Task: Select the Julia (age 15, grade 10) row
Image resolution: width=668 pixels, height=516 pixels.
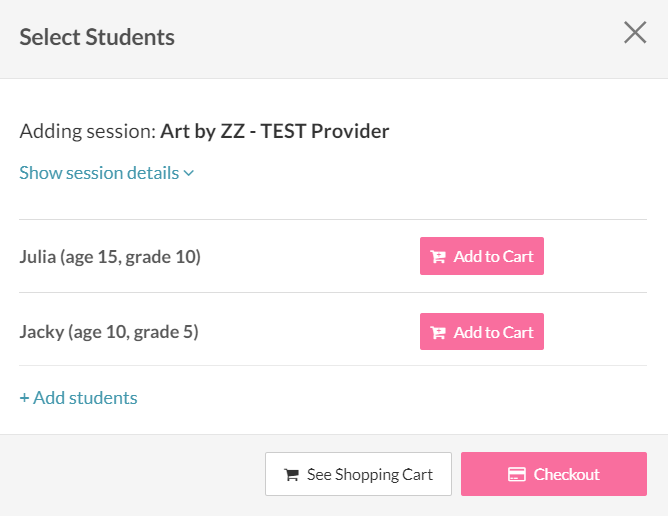Action: [333, 256]
